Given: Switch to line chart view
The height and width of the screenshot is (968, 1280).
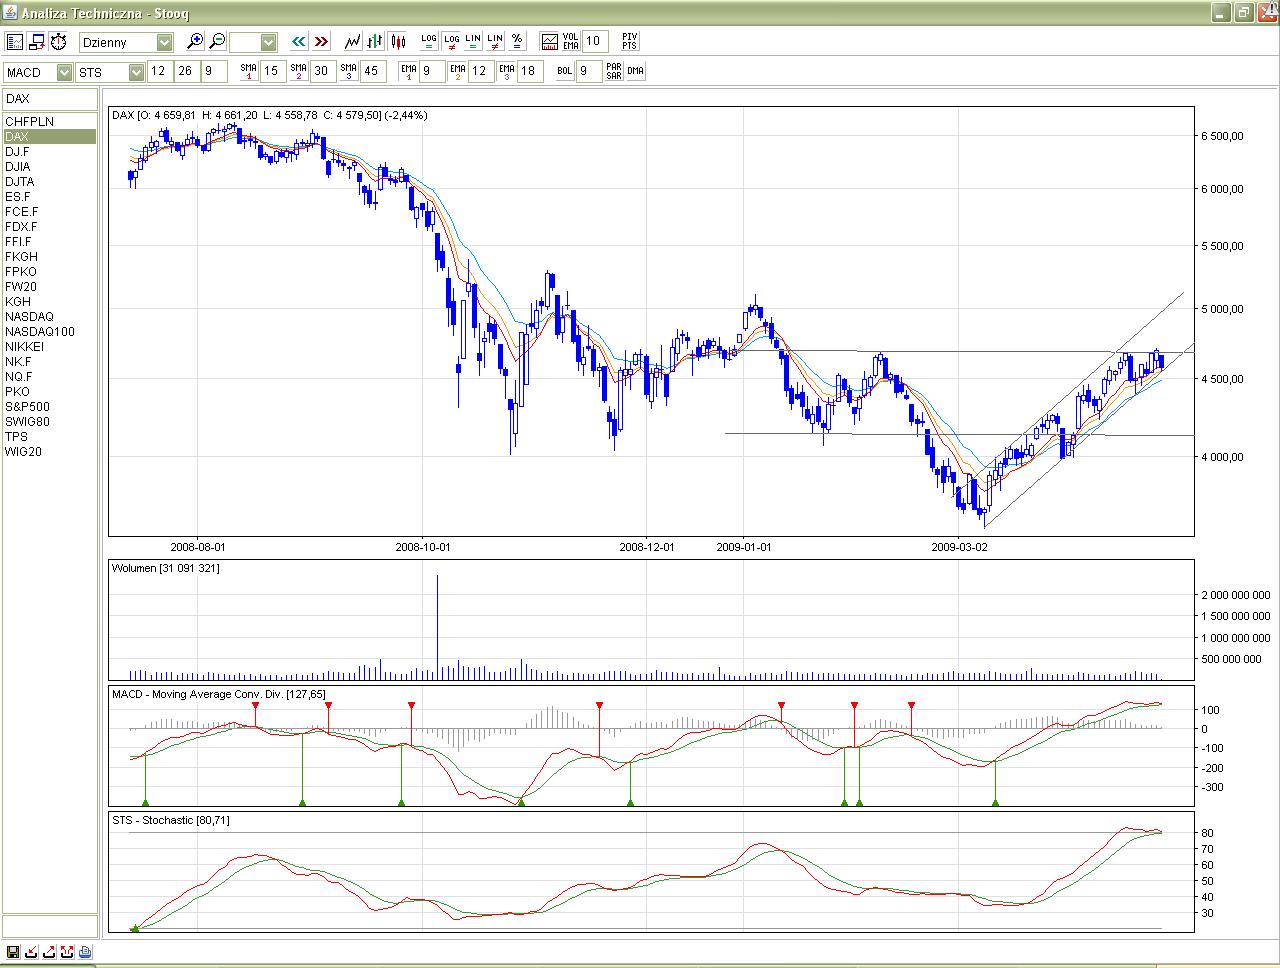Looking at the screenshot, I should point(353,42).
